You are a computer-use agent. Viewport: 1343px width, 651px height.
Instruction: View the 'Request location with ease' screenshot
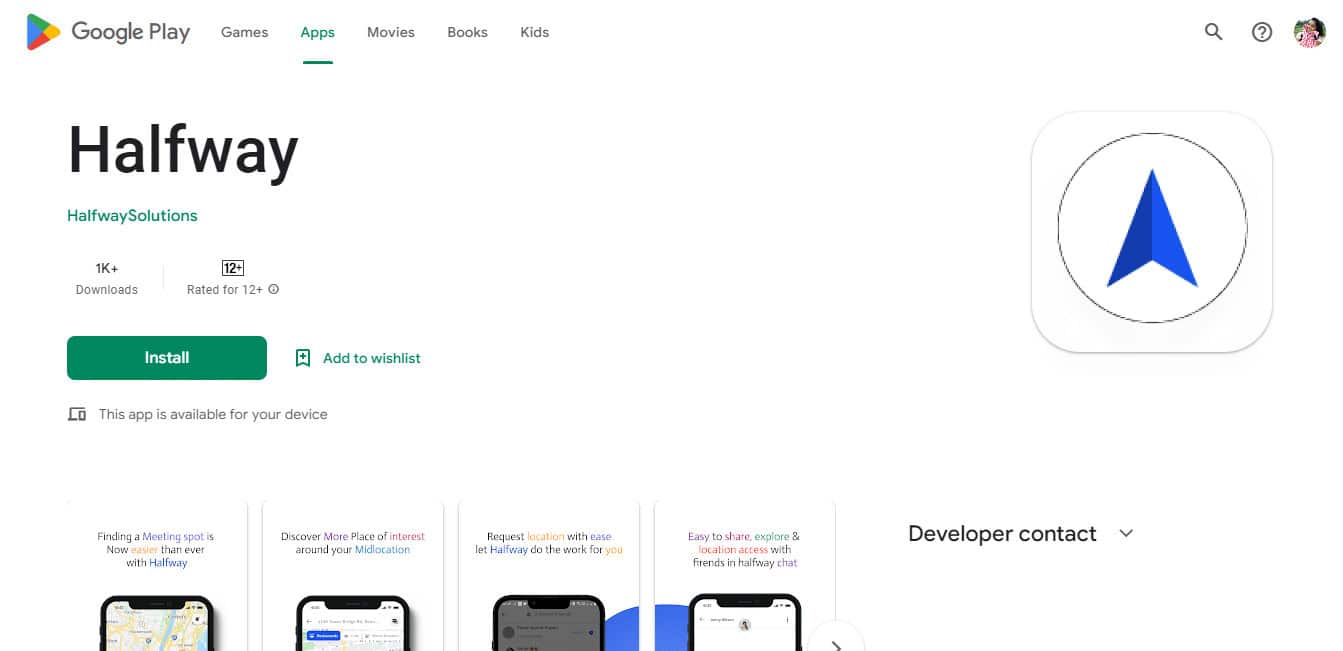549,576
